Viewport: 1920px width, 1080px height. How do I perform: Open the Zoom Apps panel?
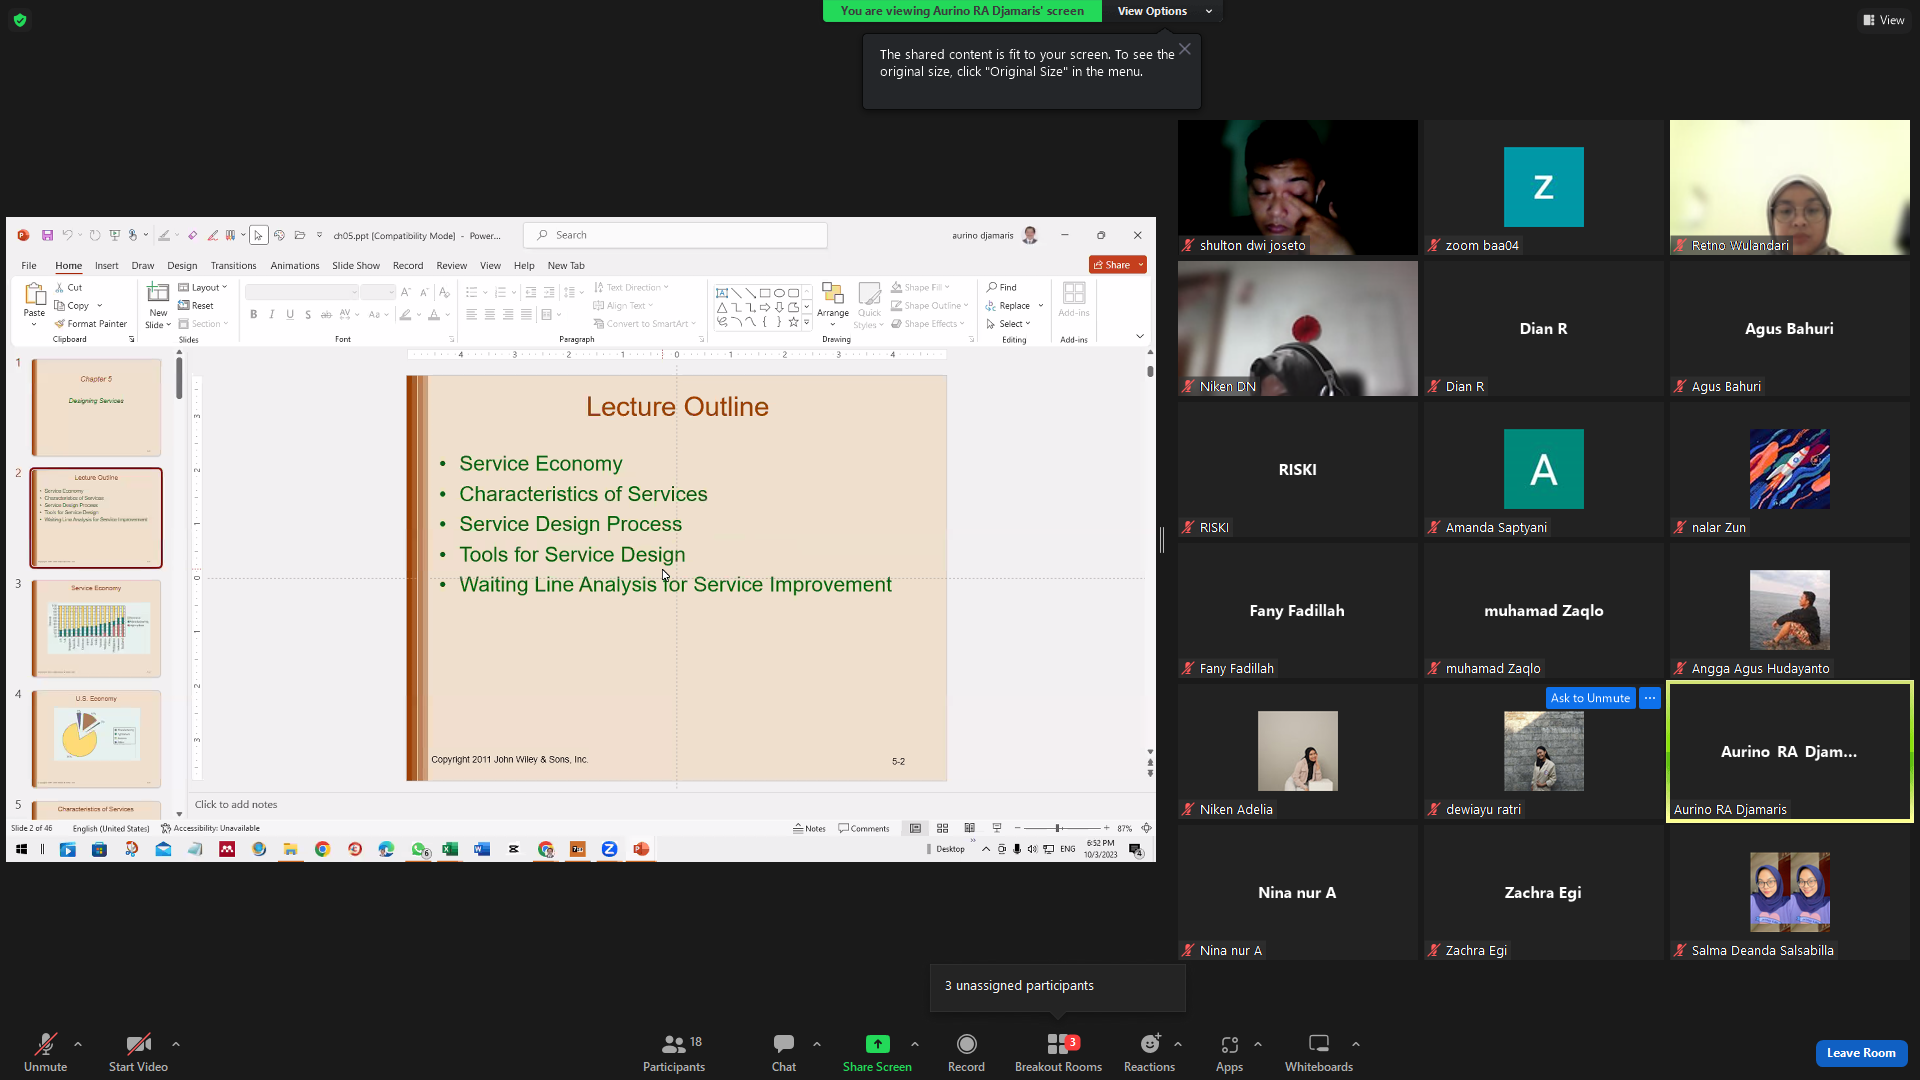1229,1052
